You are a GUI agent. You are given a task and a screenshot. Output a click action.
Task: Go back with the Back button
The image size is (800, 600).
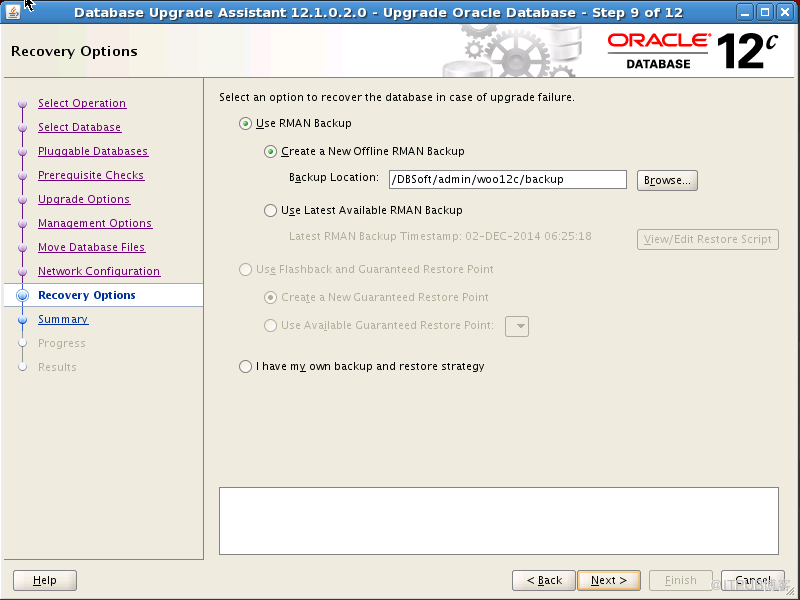coord(544,580)
